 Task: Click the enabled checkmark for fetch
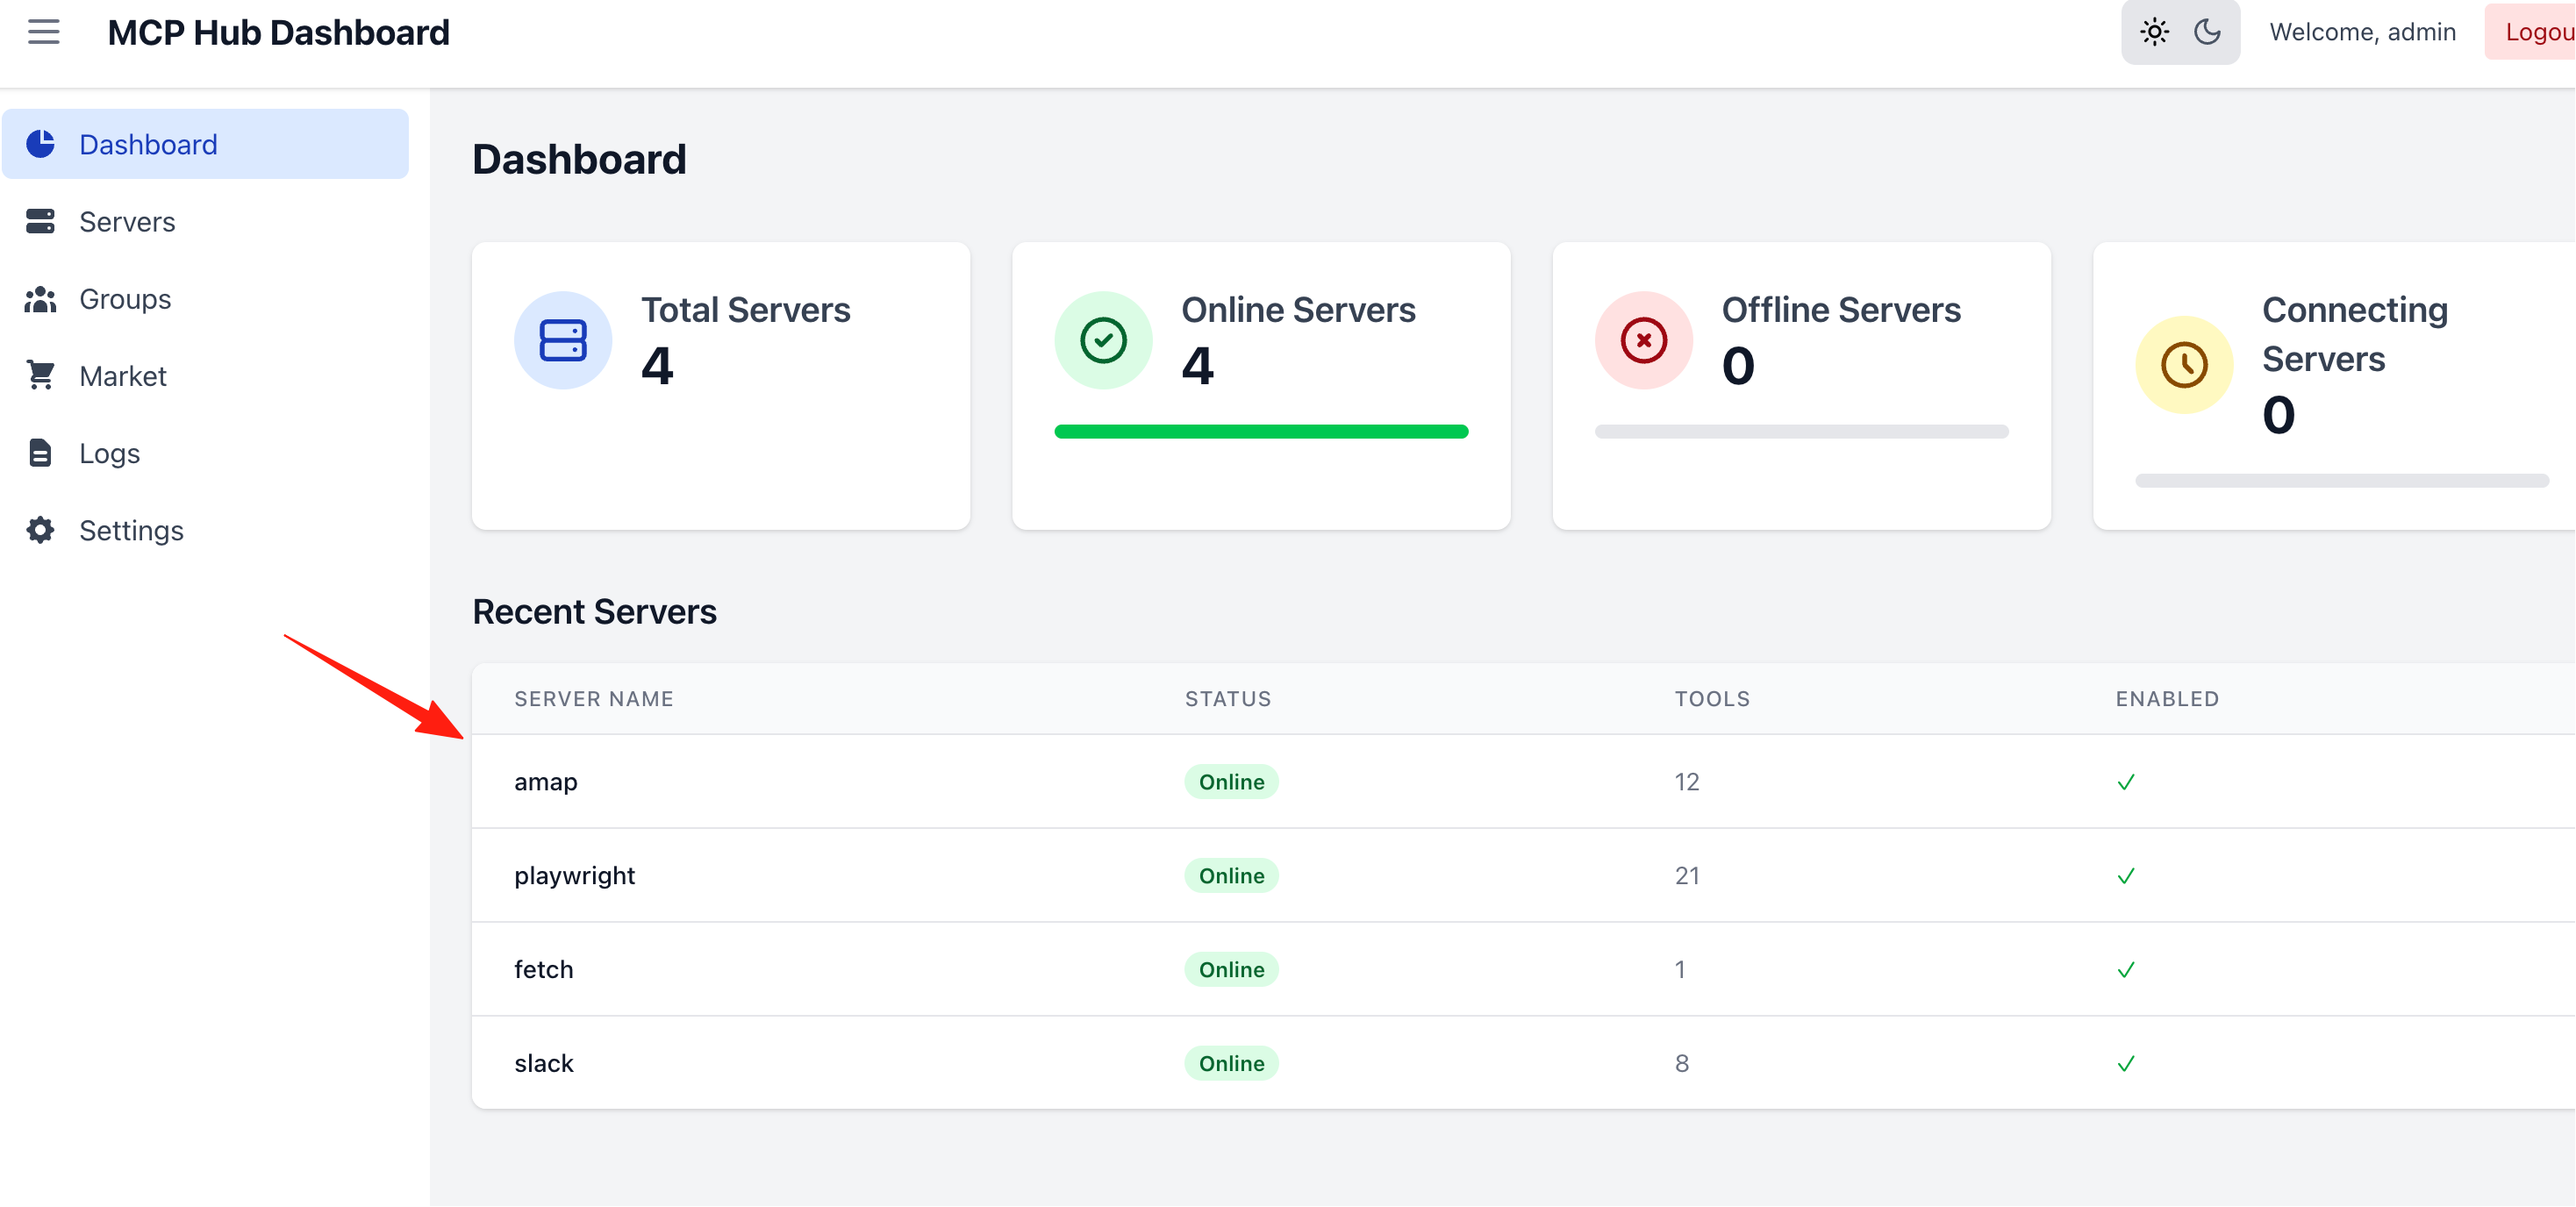coord(2126,970)
